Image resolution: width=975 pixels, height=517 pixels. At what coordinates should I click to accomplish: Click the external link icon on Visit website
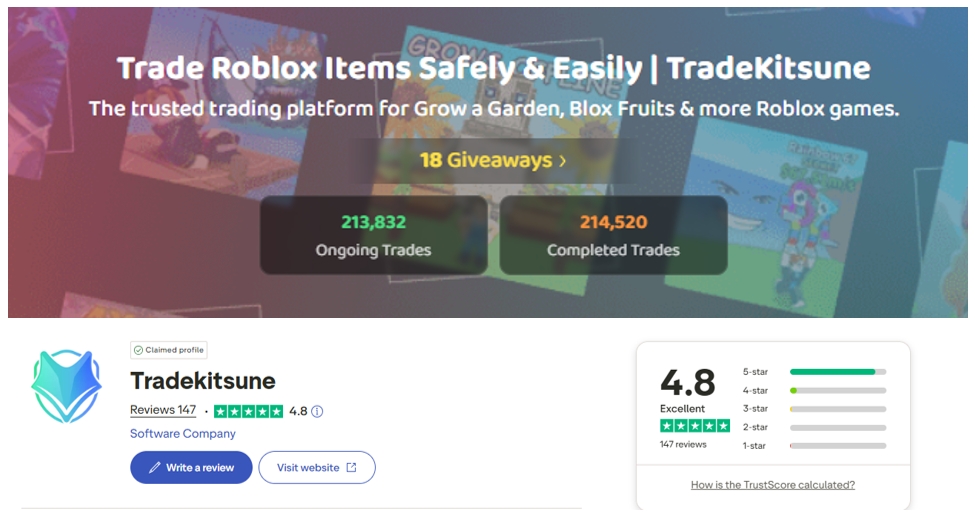351,467
